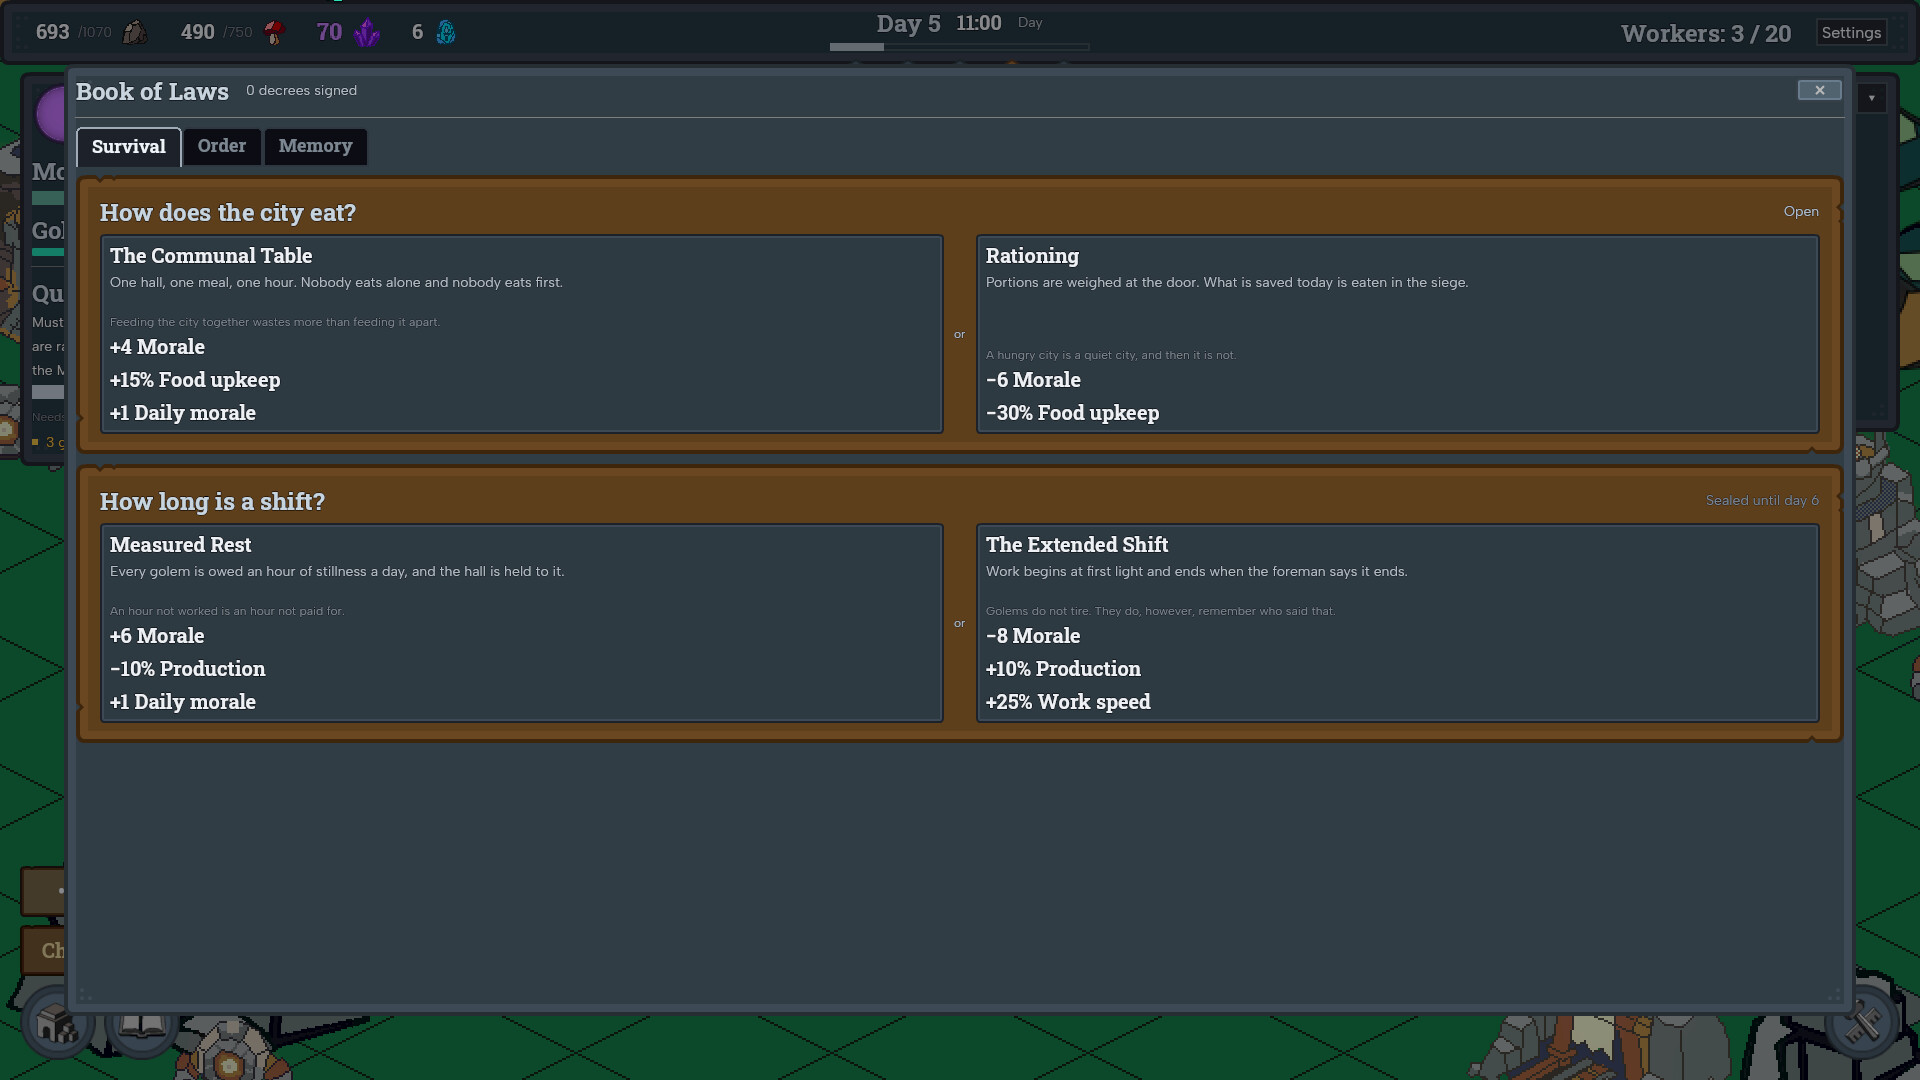Viewport: 1920px width, 1080px height.
Task: Sign The Communal Table decree
Action: 522,334
